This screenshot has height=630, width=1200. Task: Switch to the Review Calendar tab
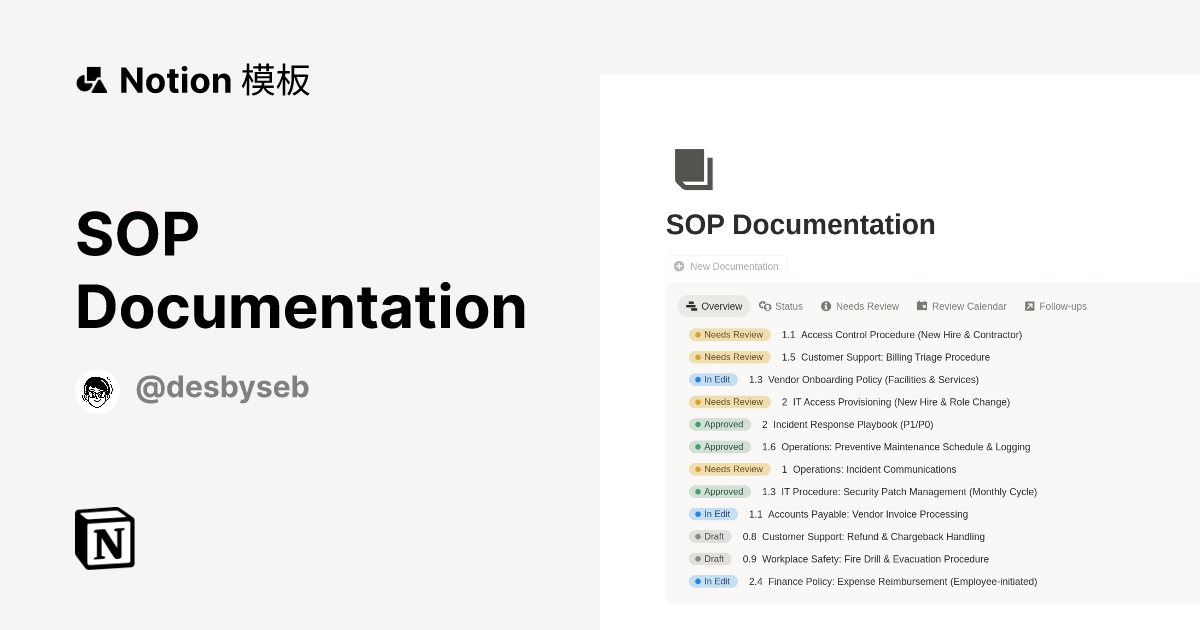coord(961,306)
